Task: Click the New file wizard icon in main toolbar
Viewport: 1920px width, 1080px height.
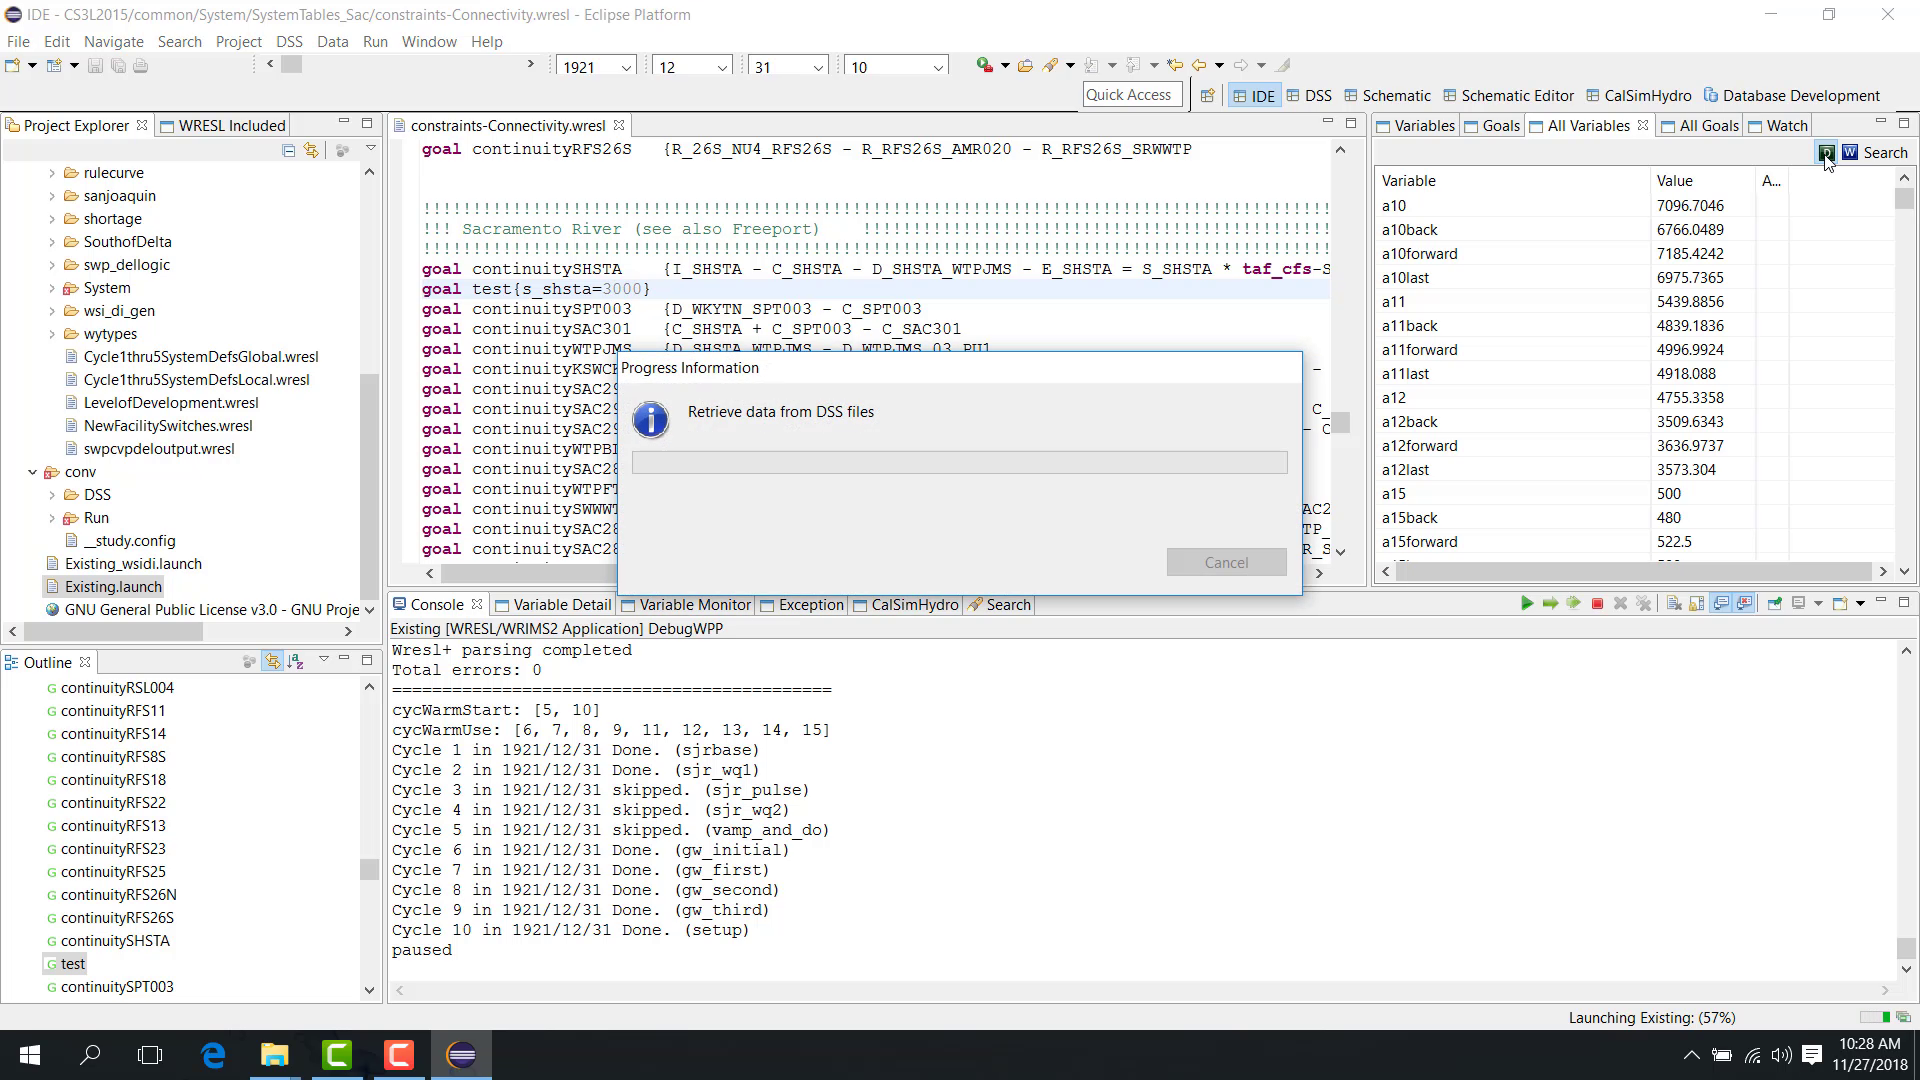Action: 12,66
